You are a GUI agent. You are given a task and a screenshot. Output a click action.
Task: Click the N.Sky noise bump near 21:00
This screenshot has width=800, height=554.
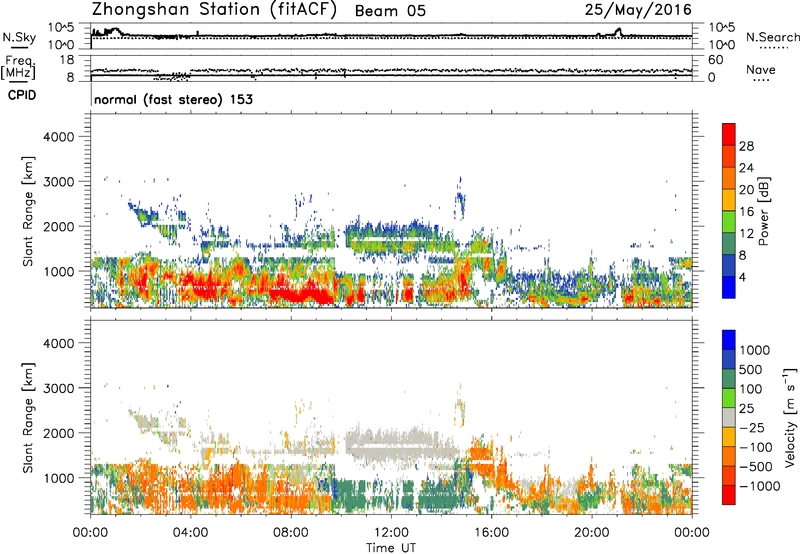pyautogui.click(x=618, y=32)
